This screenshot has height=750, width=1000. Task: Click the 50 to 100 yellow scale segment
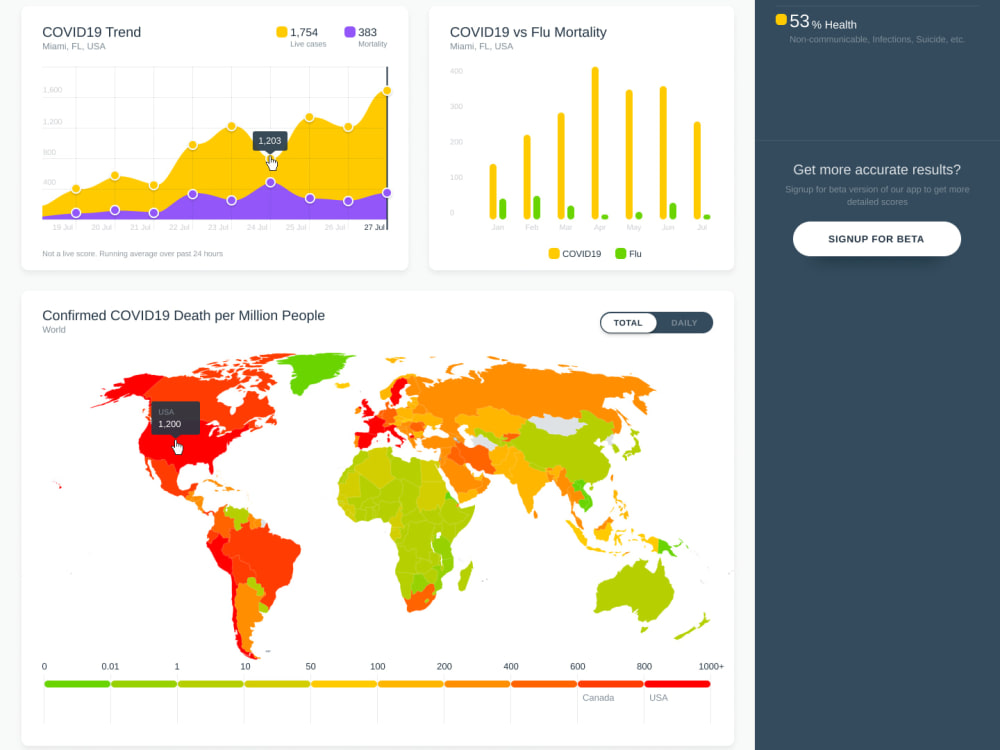pos(344,684)
